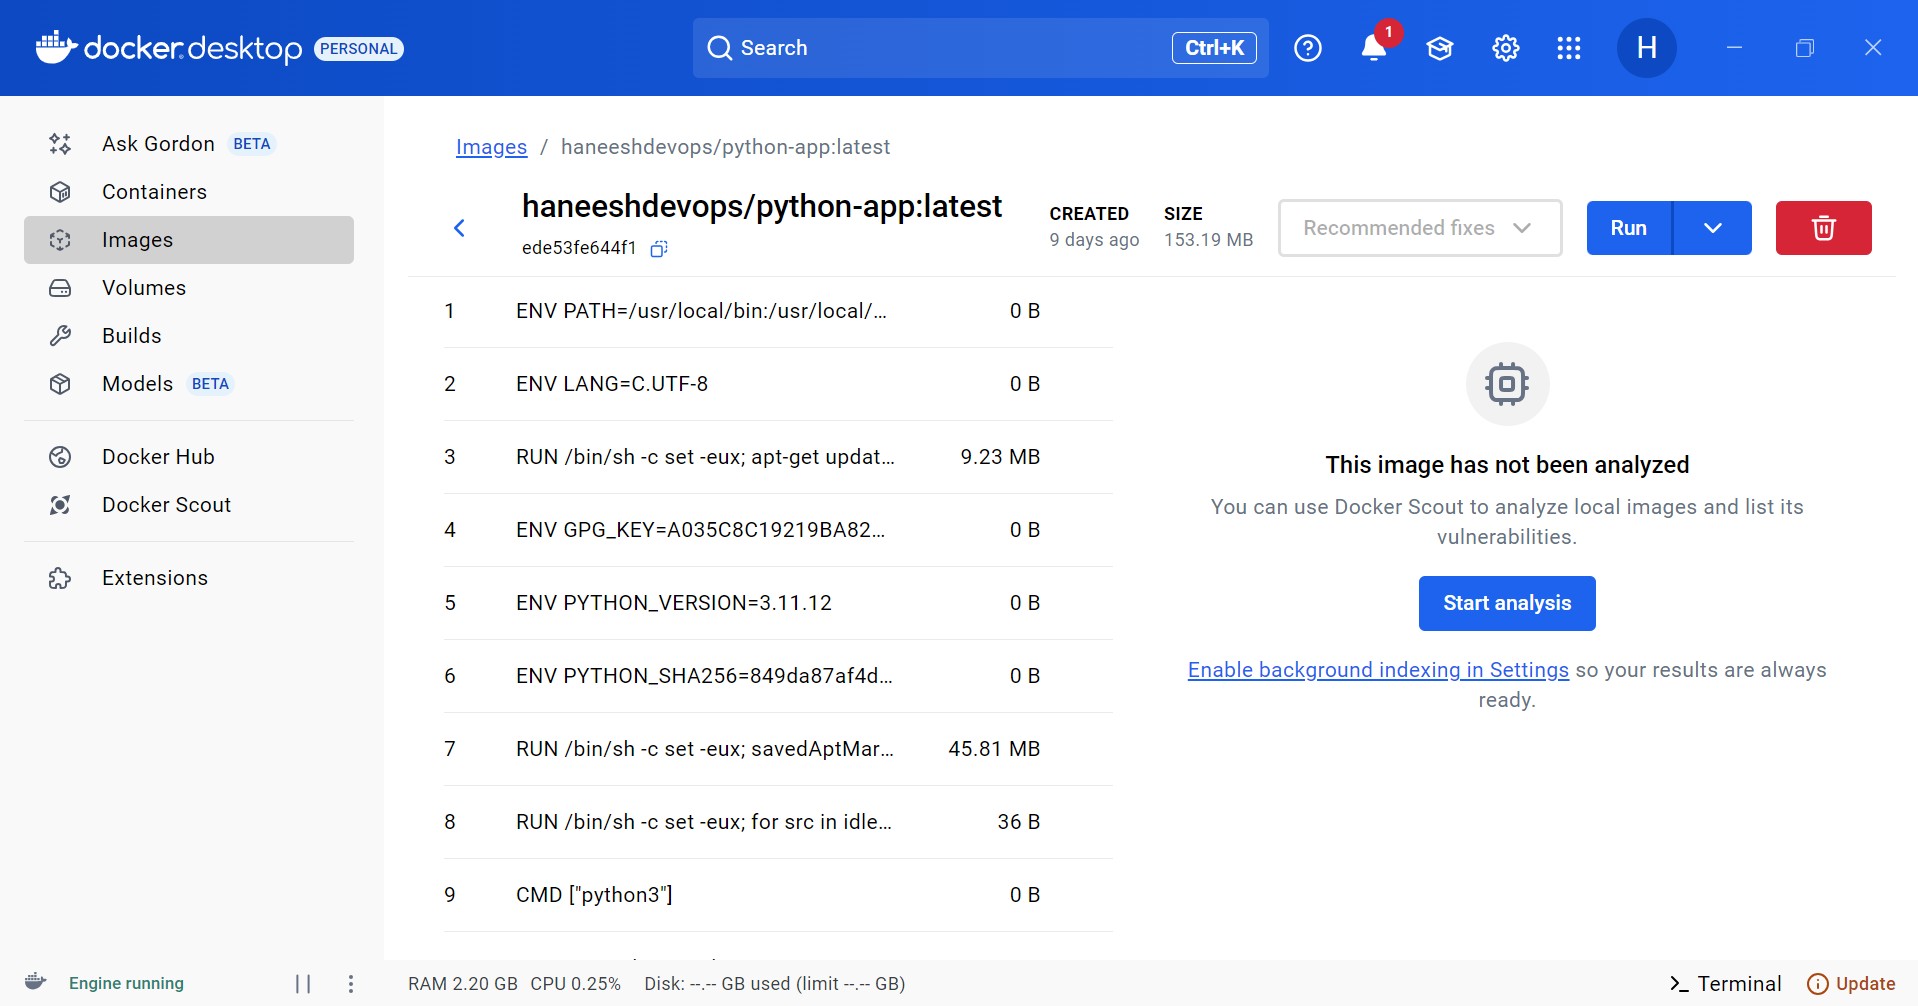Image resolution: width=1918 pixels, height=1006 pixels.
Task: Open the Terminal panel
Action: (1726, 984)
